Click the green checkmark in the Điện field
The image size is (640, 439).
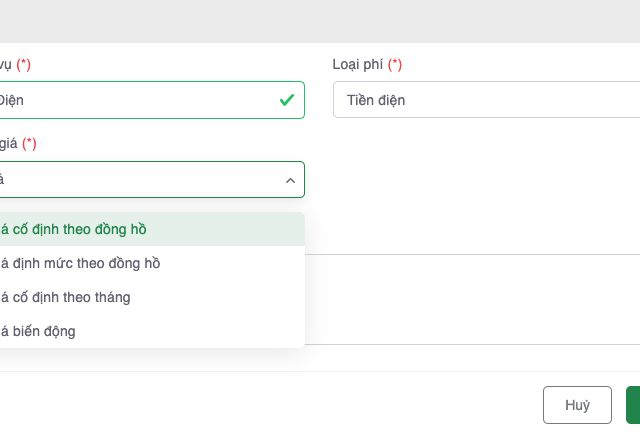tap(286, 100)
